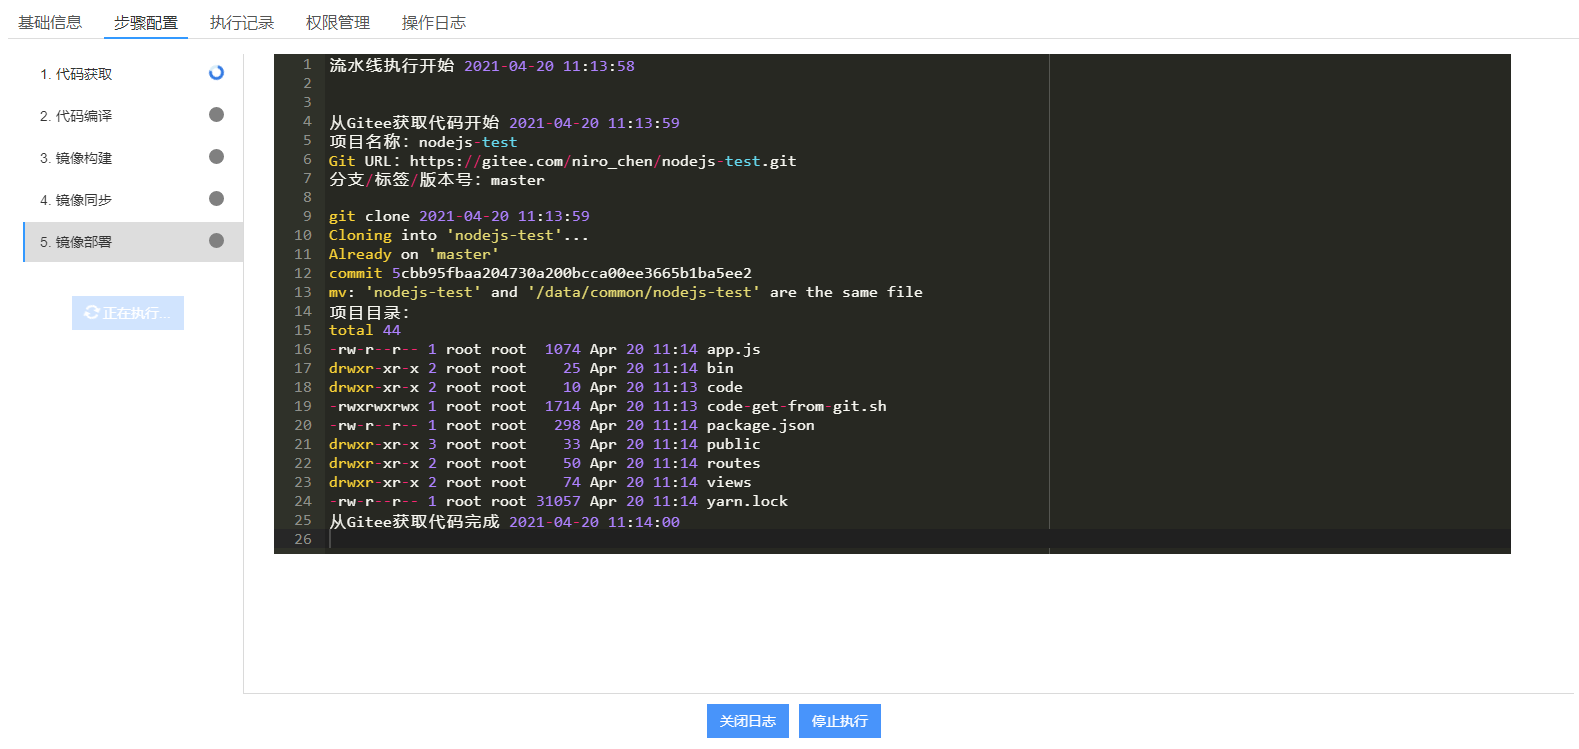The height and width of the screenshot is (749, 1579).
Task: Open the 执行记录 tab
Action: [242, 22]
